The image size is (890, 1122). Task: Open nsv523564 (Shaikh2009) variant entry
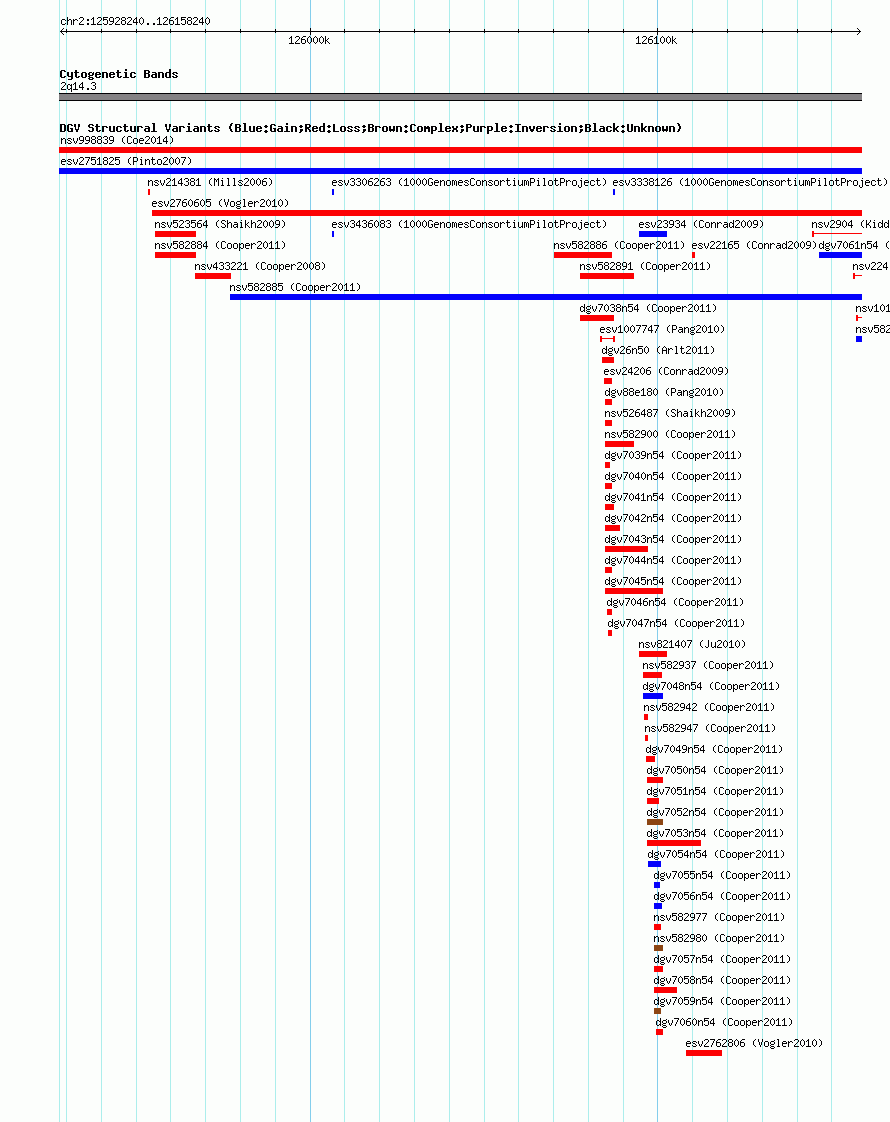point(220,224)
